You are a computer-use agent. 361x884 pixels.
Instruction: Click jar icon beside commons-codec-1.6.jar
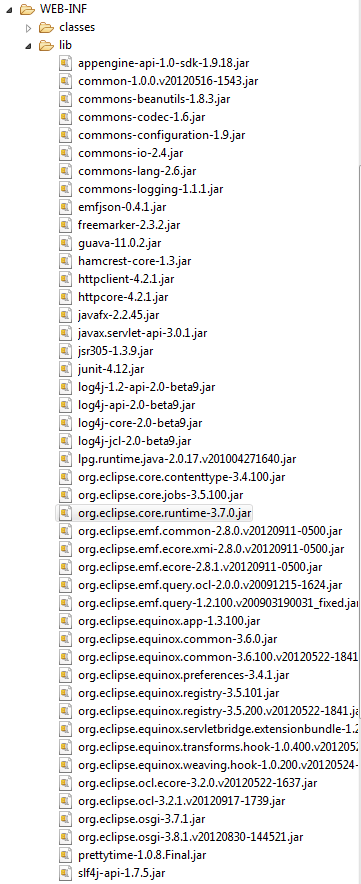65,117
